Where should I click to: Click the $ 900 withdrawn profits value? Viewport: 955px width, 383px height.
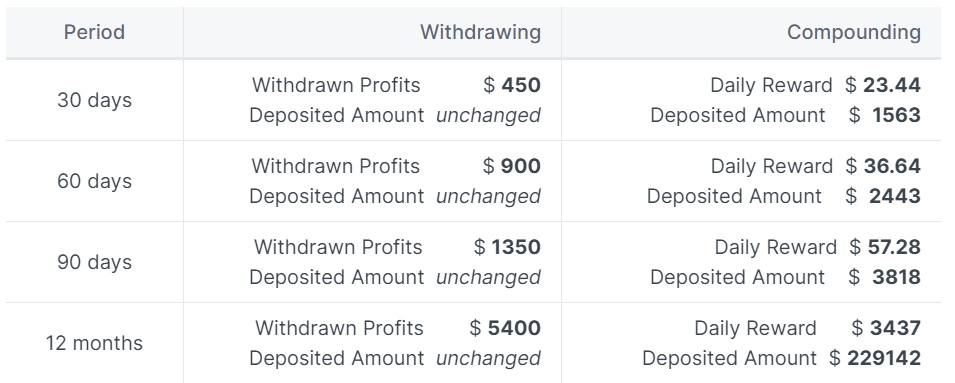click(x=512, y=166)
